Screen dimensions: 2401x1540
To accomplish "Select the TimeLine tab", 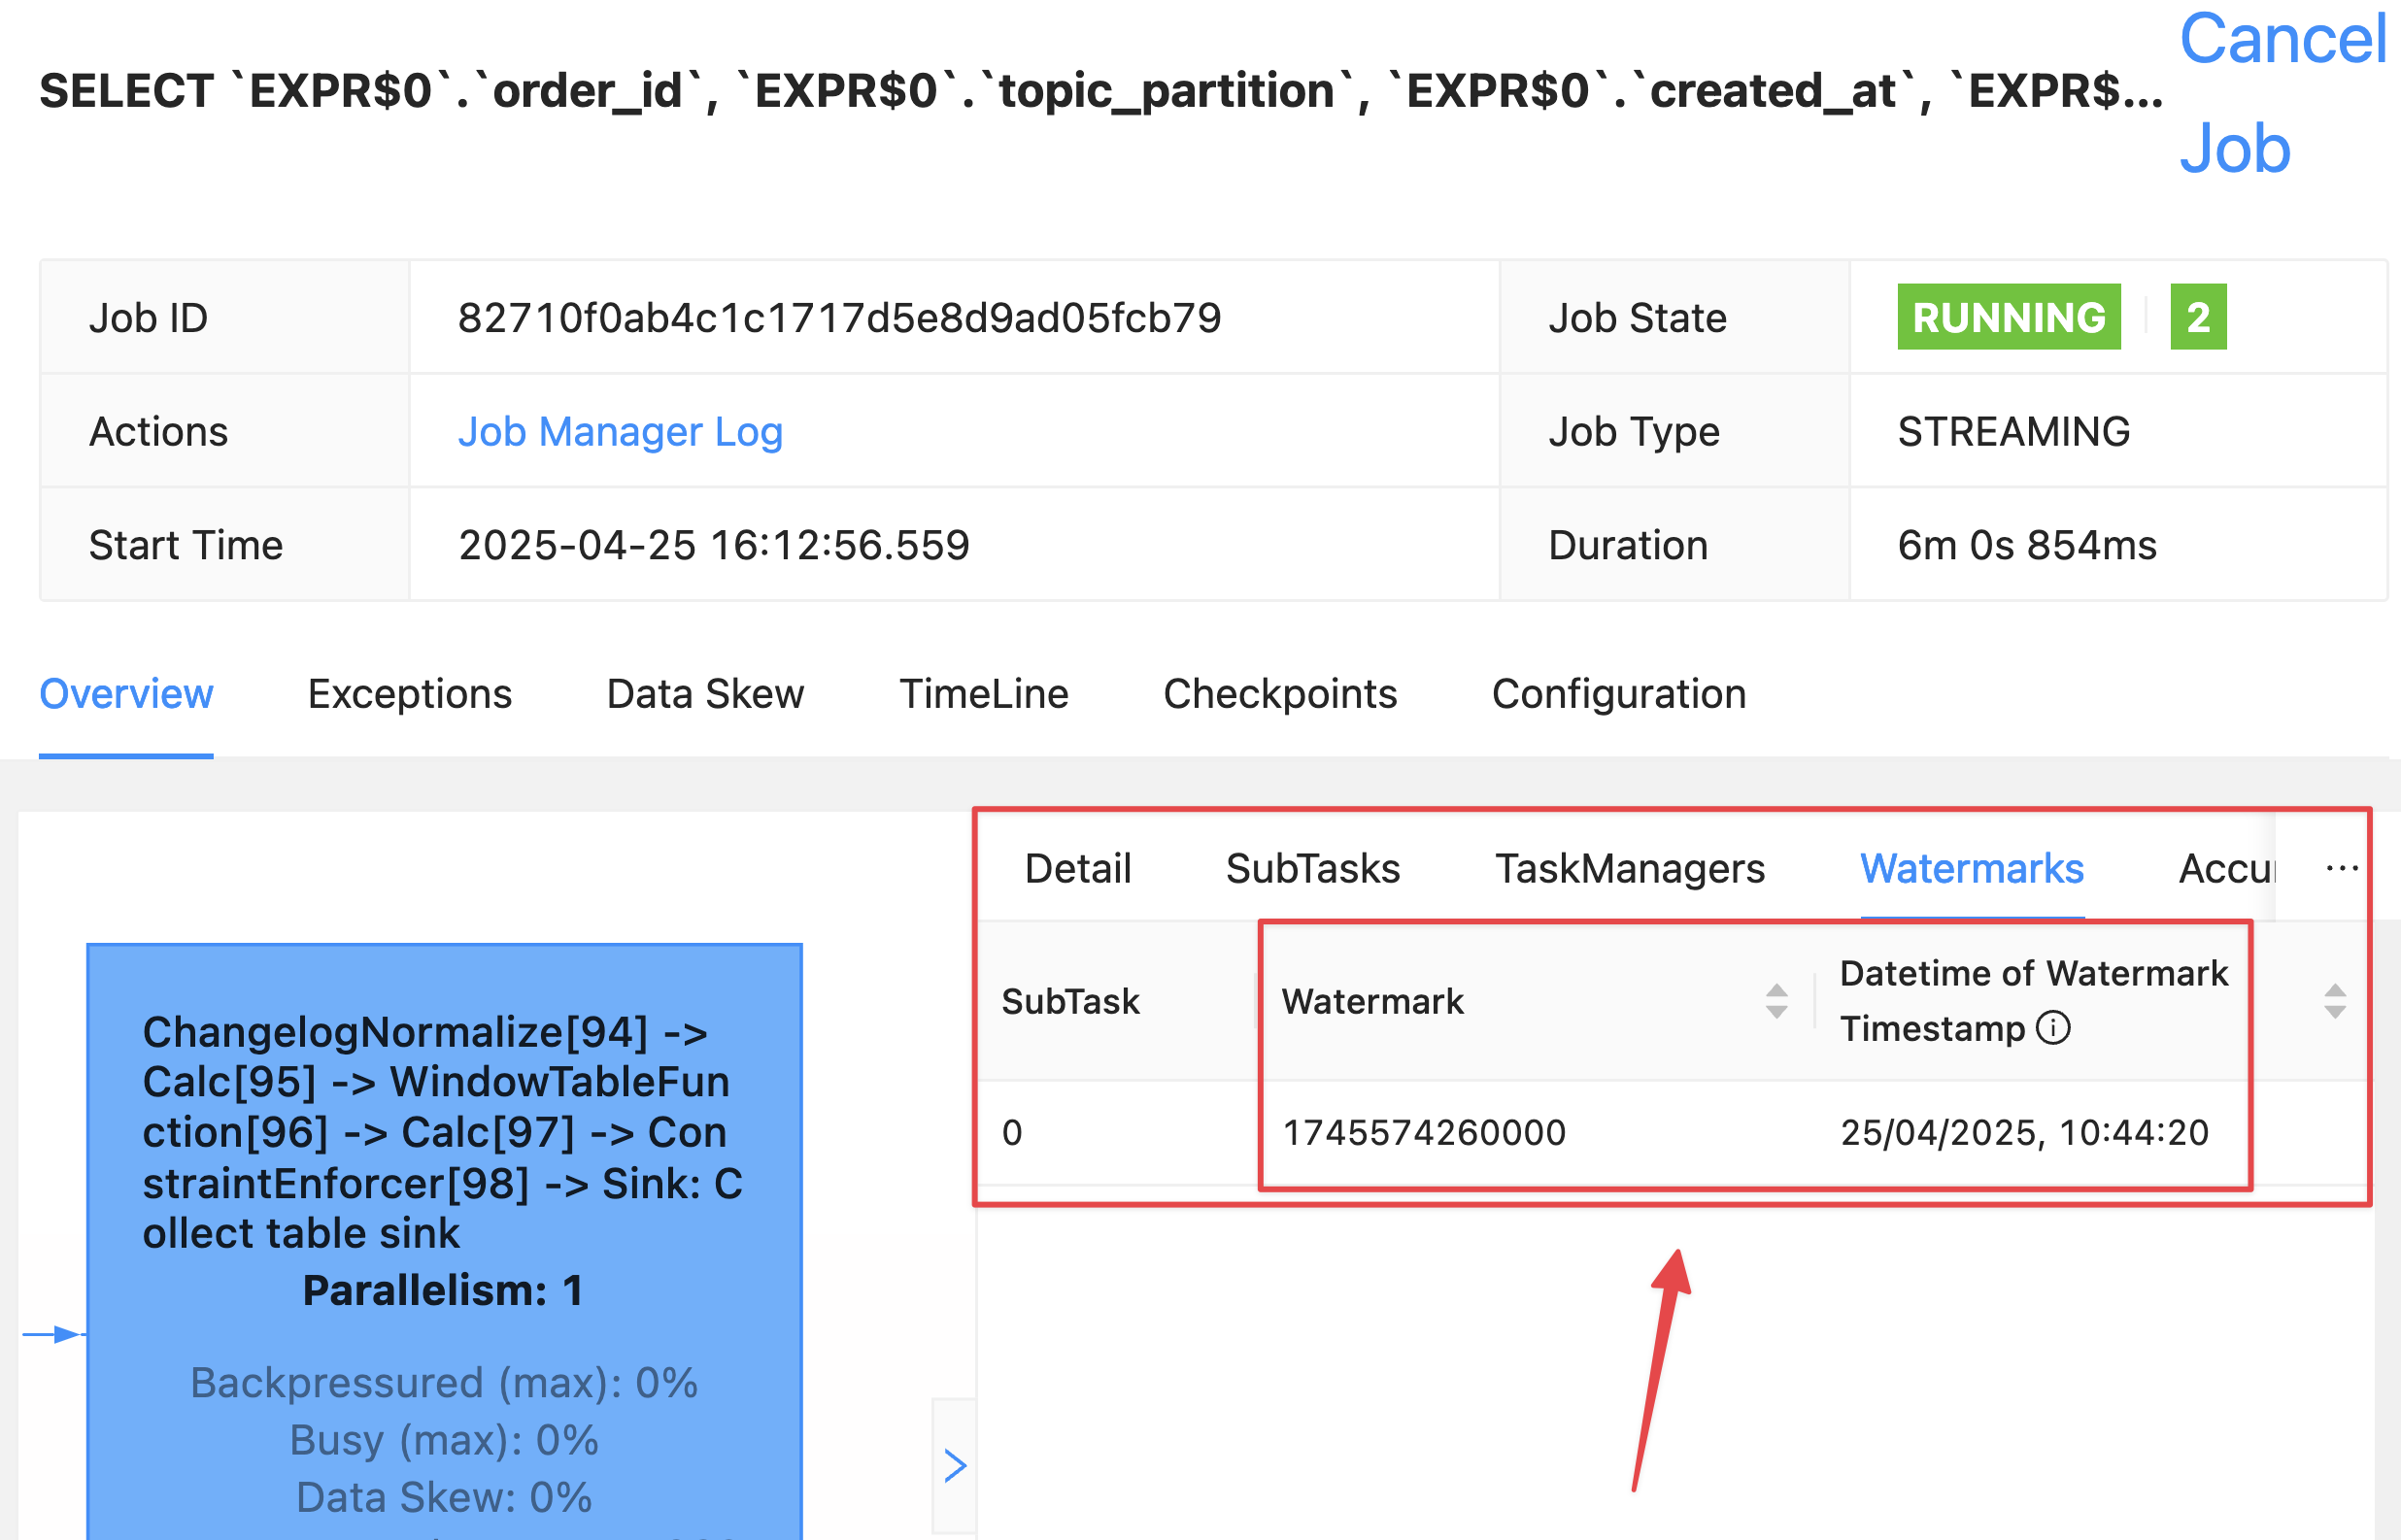I will pyautogui.click(x=983, y=694).
